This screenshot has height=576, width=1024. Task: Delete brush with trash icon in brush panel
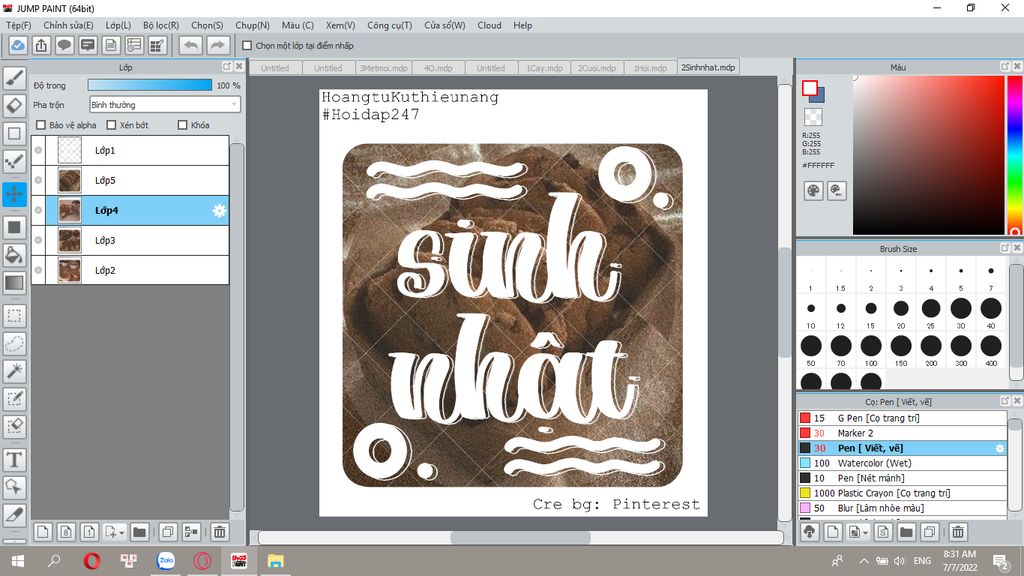[x=957, y=532]
